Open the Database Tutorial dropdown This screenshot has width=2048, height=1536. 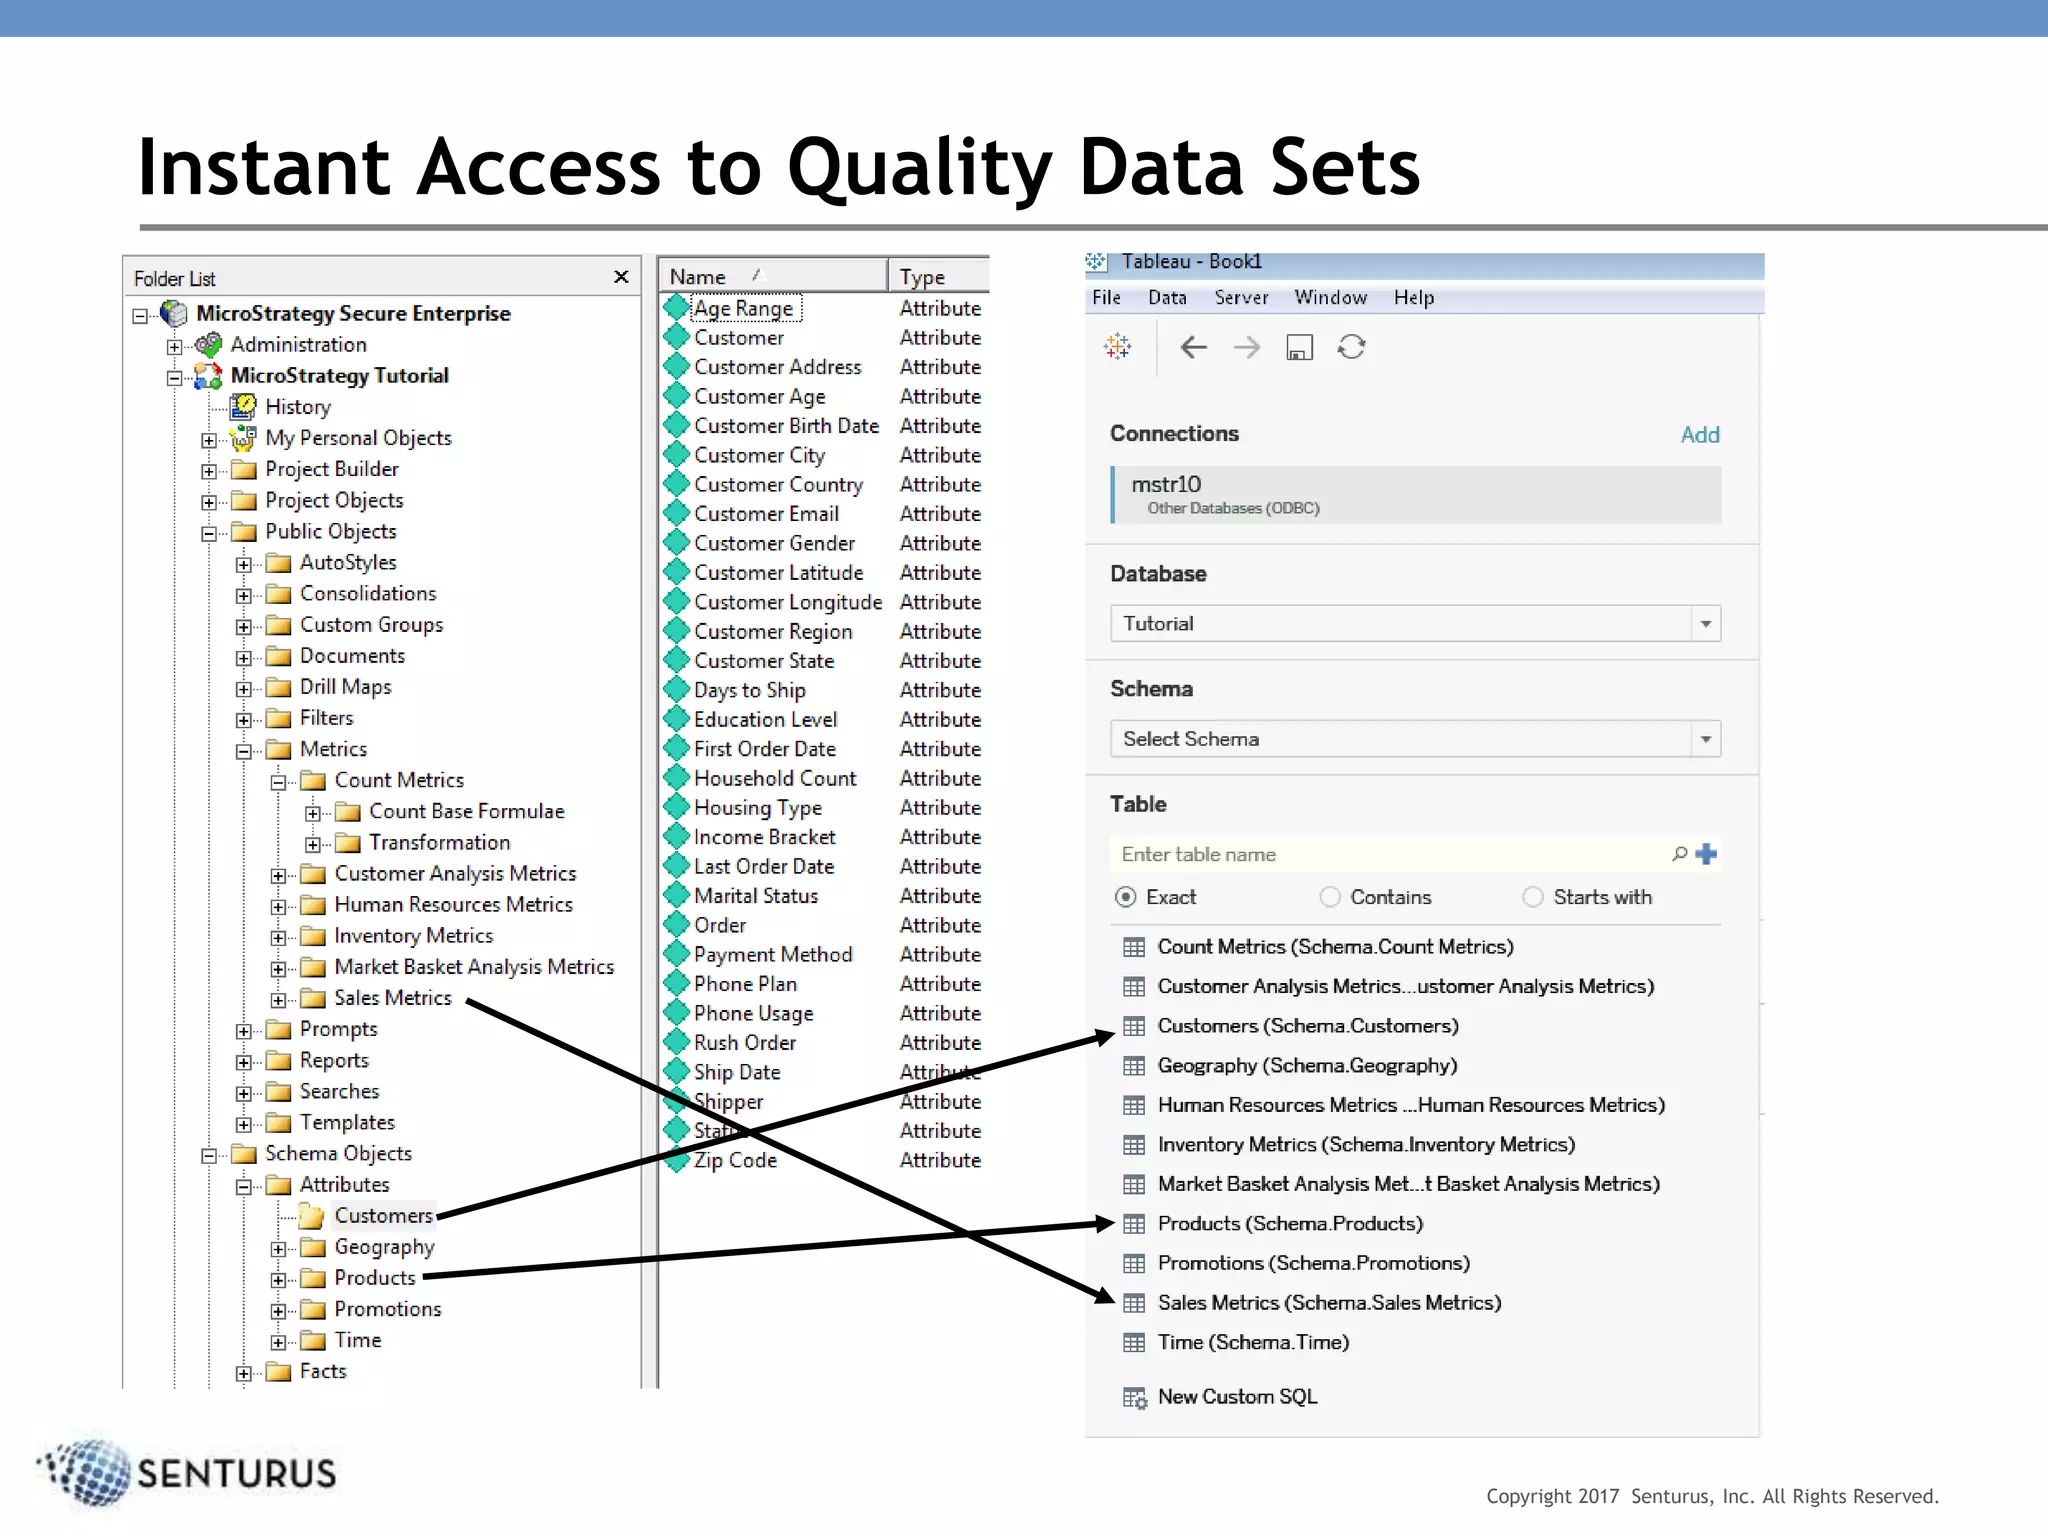(x=1705, y=624)
